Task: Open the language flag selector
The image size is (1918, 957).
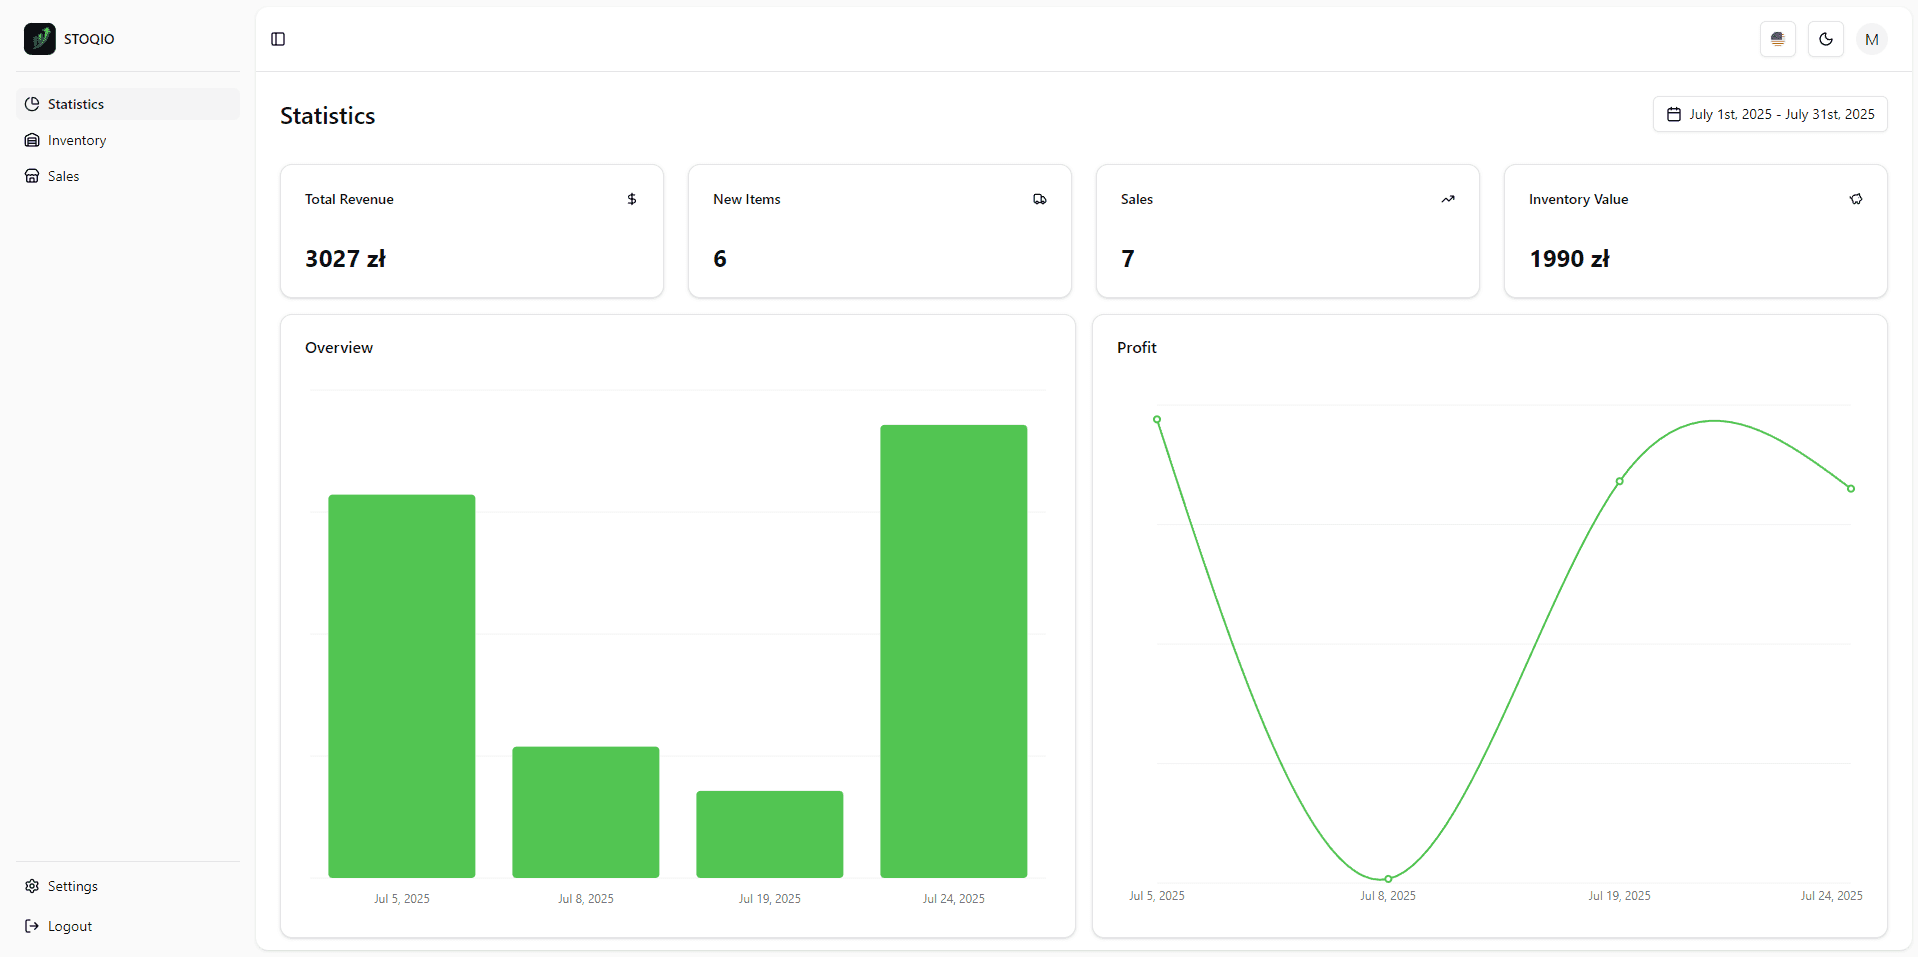Action: click(1778, 39)
